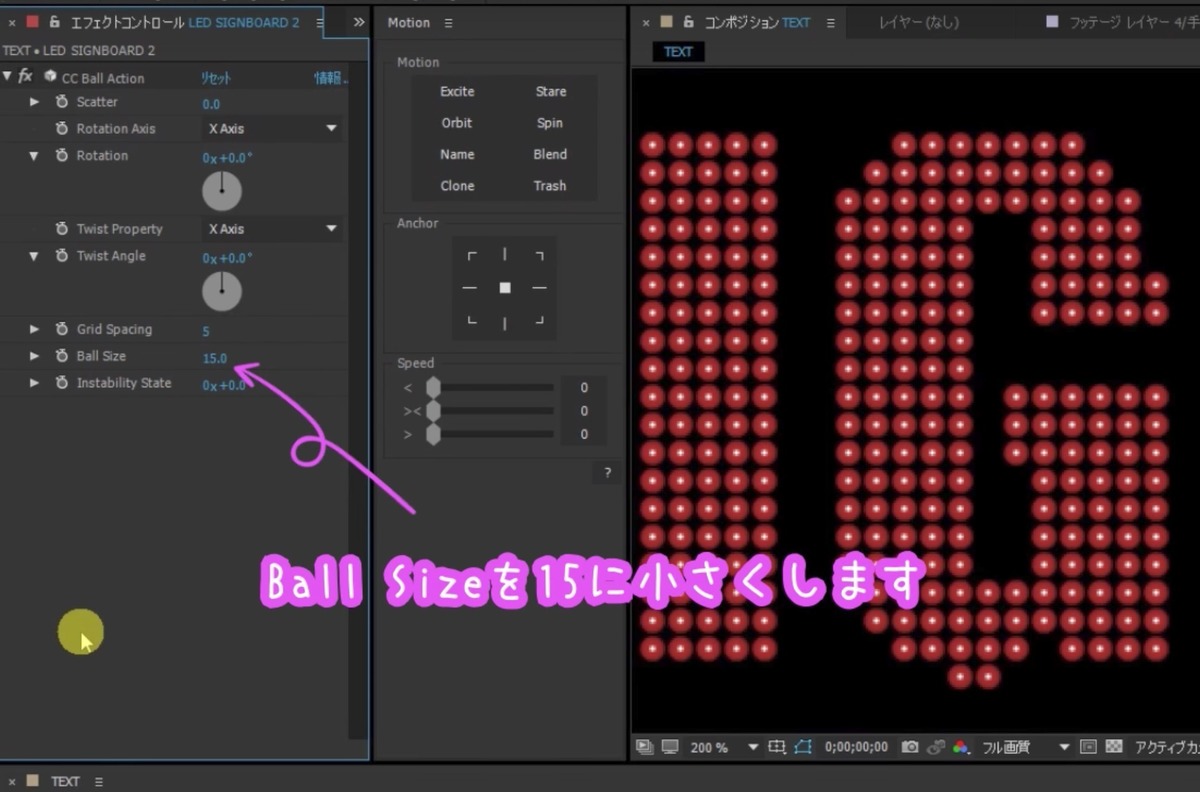Click the リセット reset link for CC Ball Action
This screenshot has height=792, width=1200.
pos(215,77)
